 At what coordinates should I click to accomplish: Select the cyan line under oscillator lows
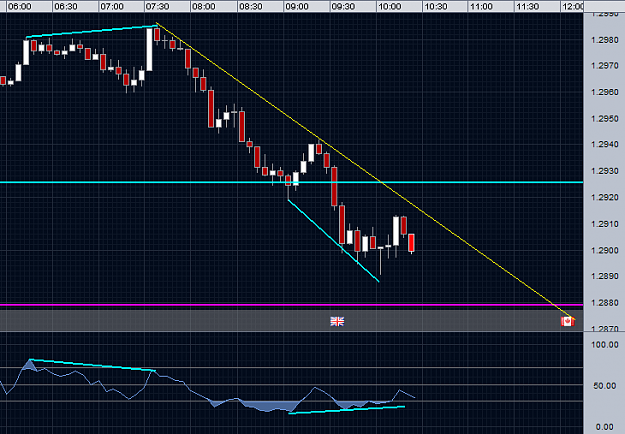[x=346, y=410]
